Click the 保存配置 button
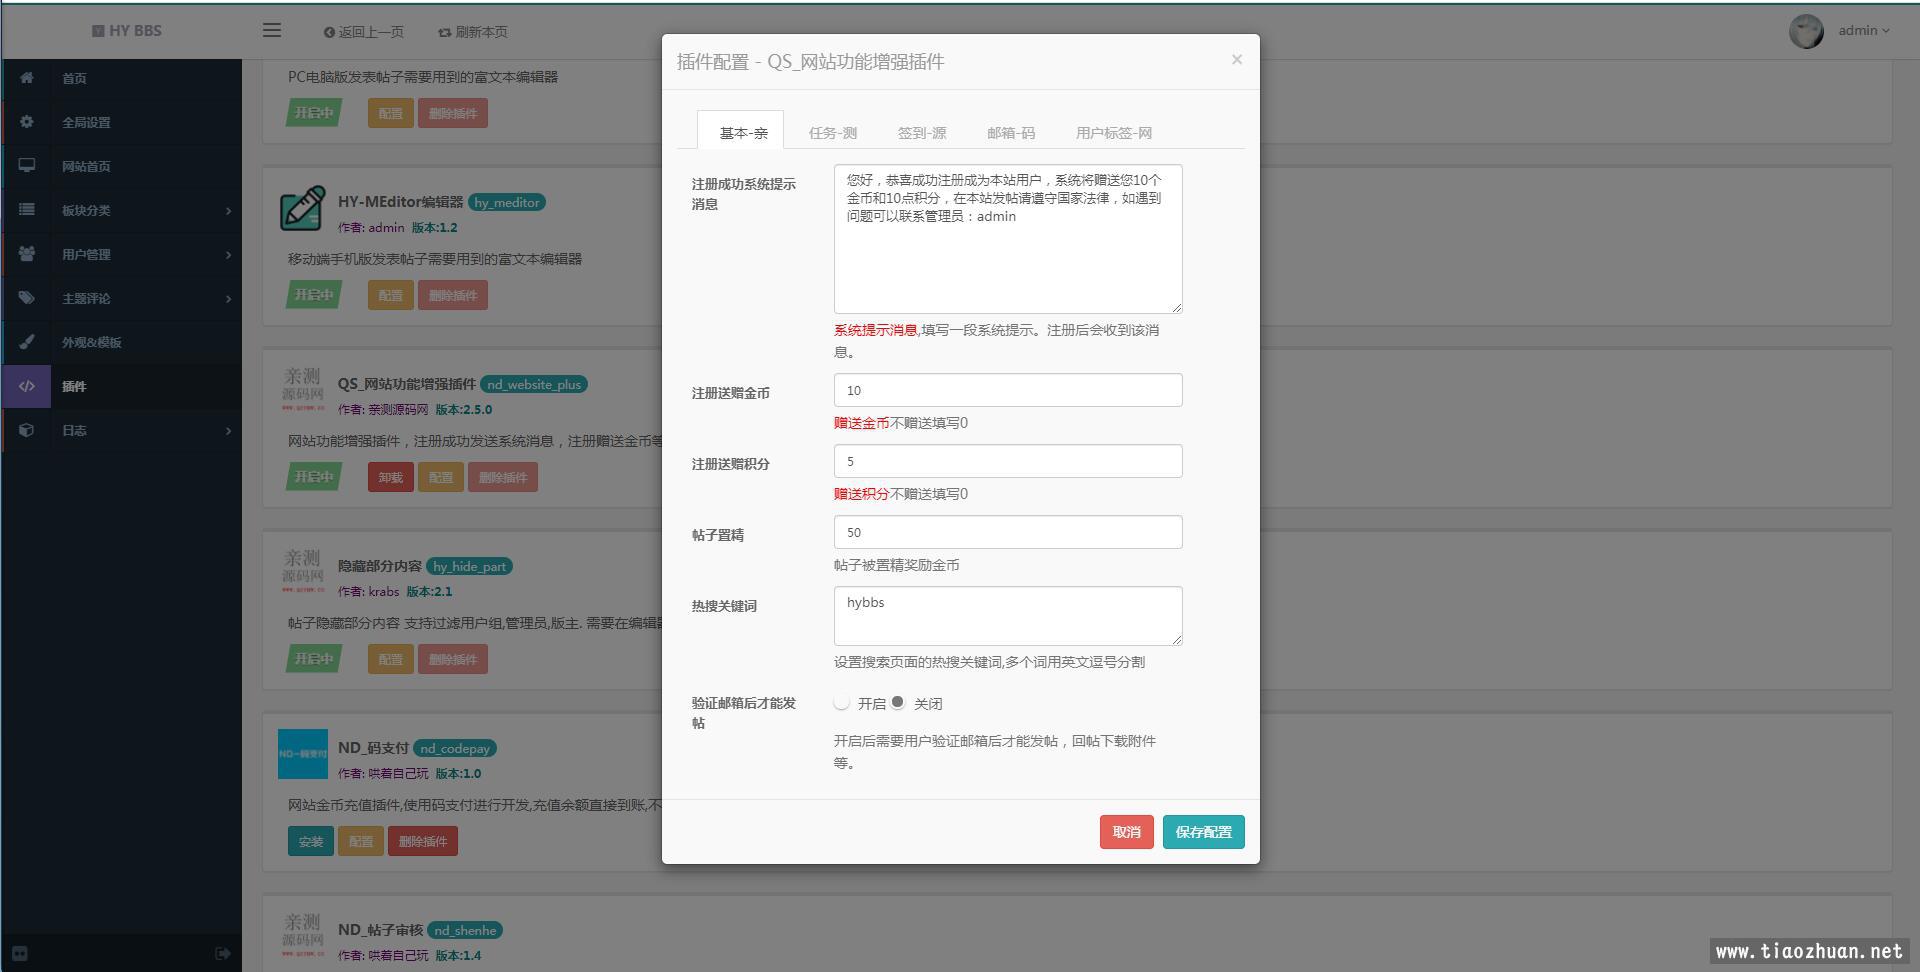Screen dimensions: 1920x972 click(1203, 832)
